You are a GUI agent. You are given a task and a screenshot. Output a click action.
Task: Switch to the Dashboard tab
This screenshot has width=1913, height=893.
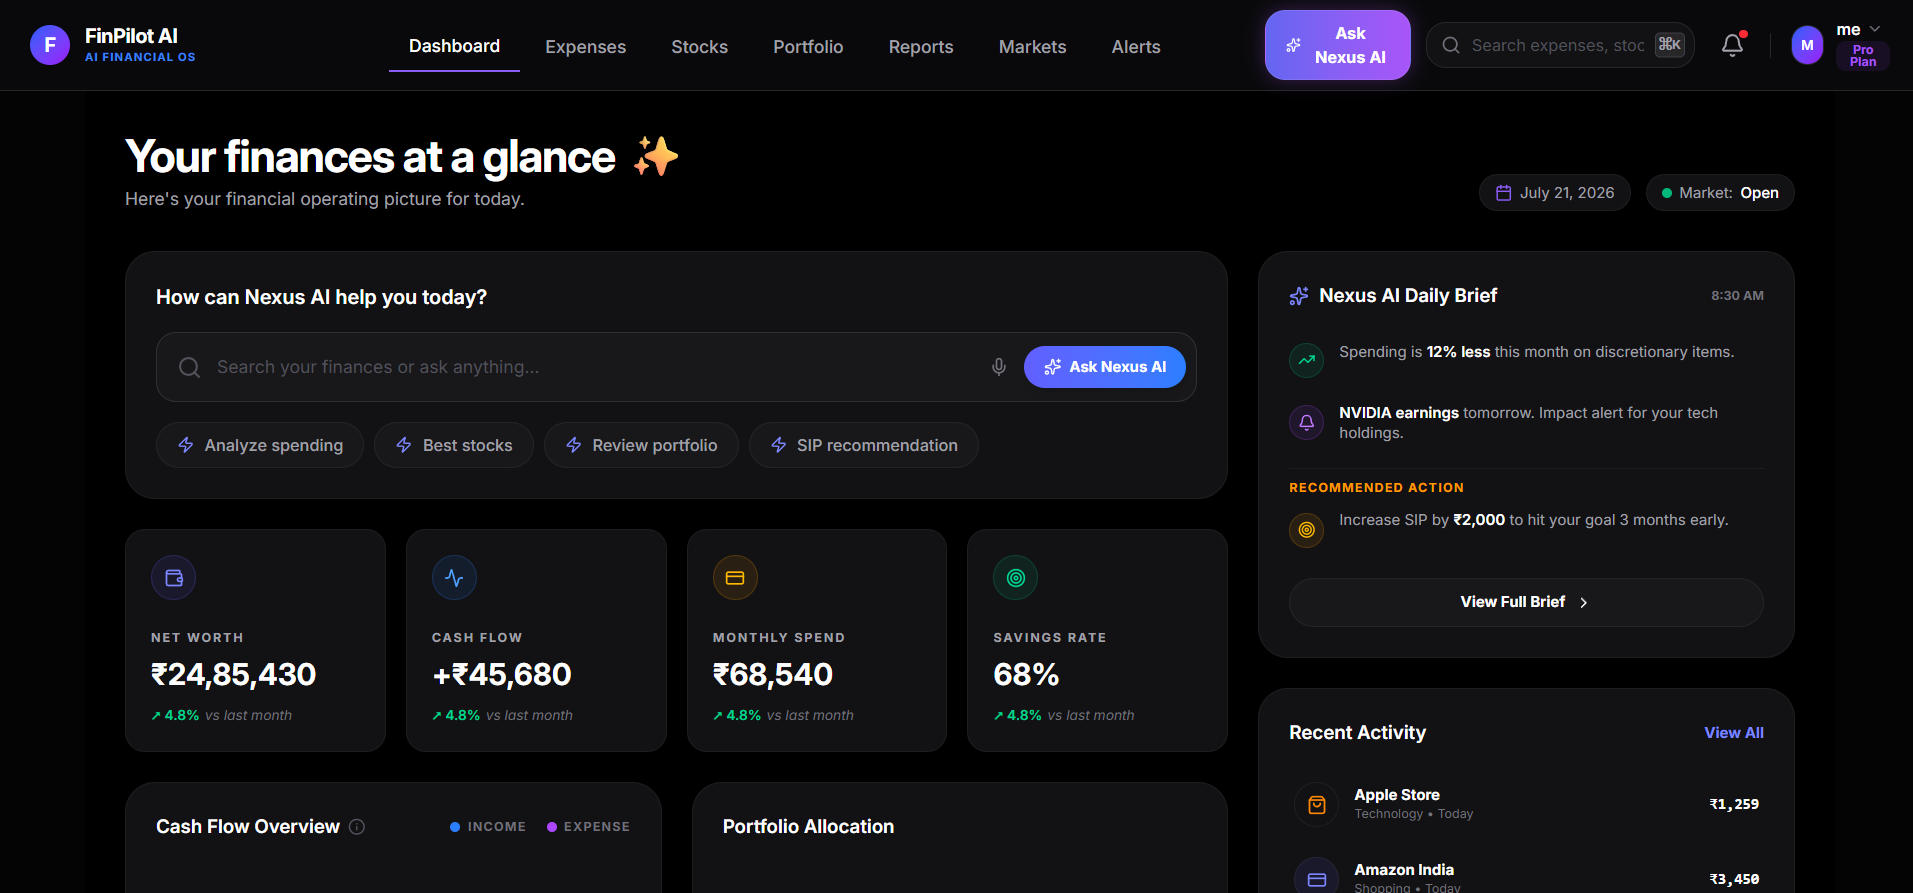pyautogui.click(x=454, y=46)
